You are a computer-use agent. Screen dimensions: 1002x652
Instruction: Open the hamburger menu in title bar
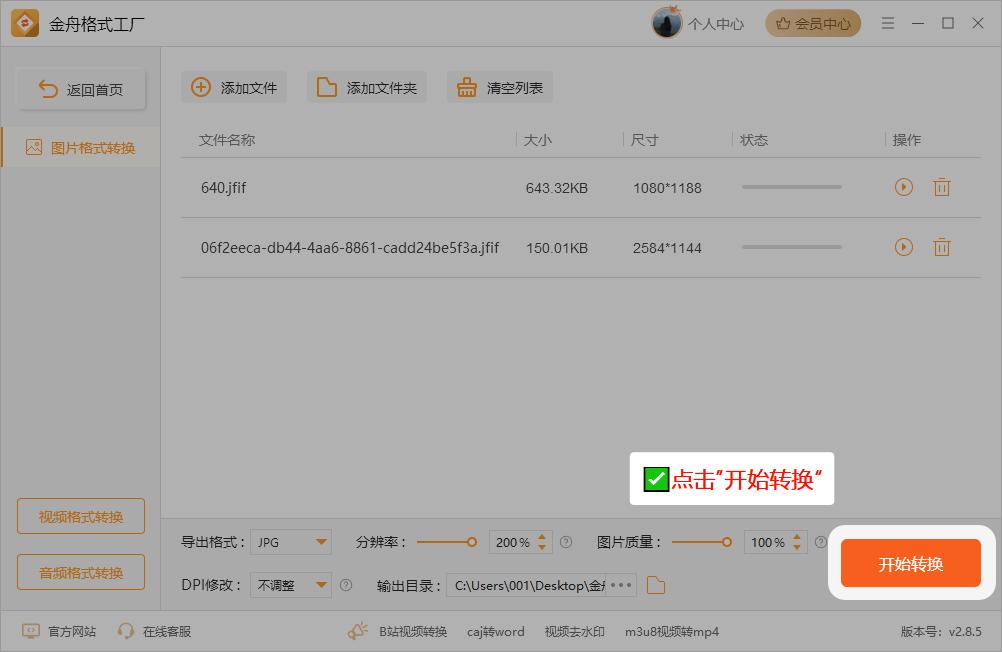pyautogui.click(x=887, y=23)
